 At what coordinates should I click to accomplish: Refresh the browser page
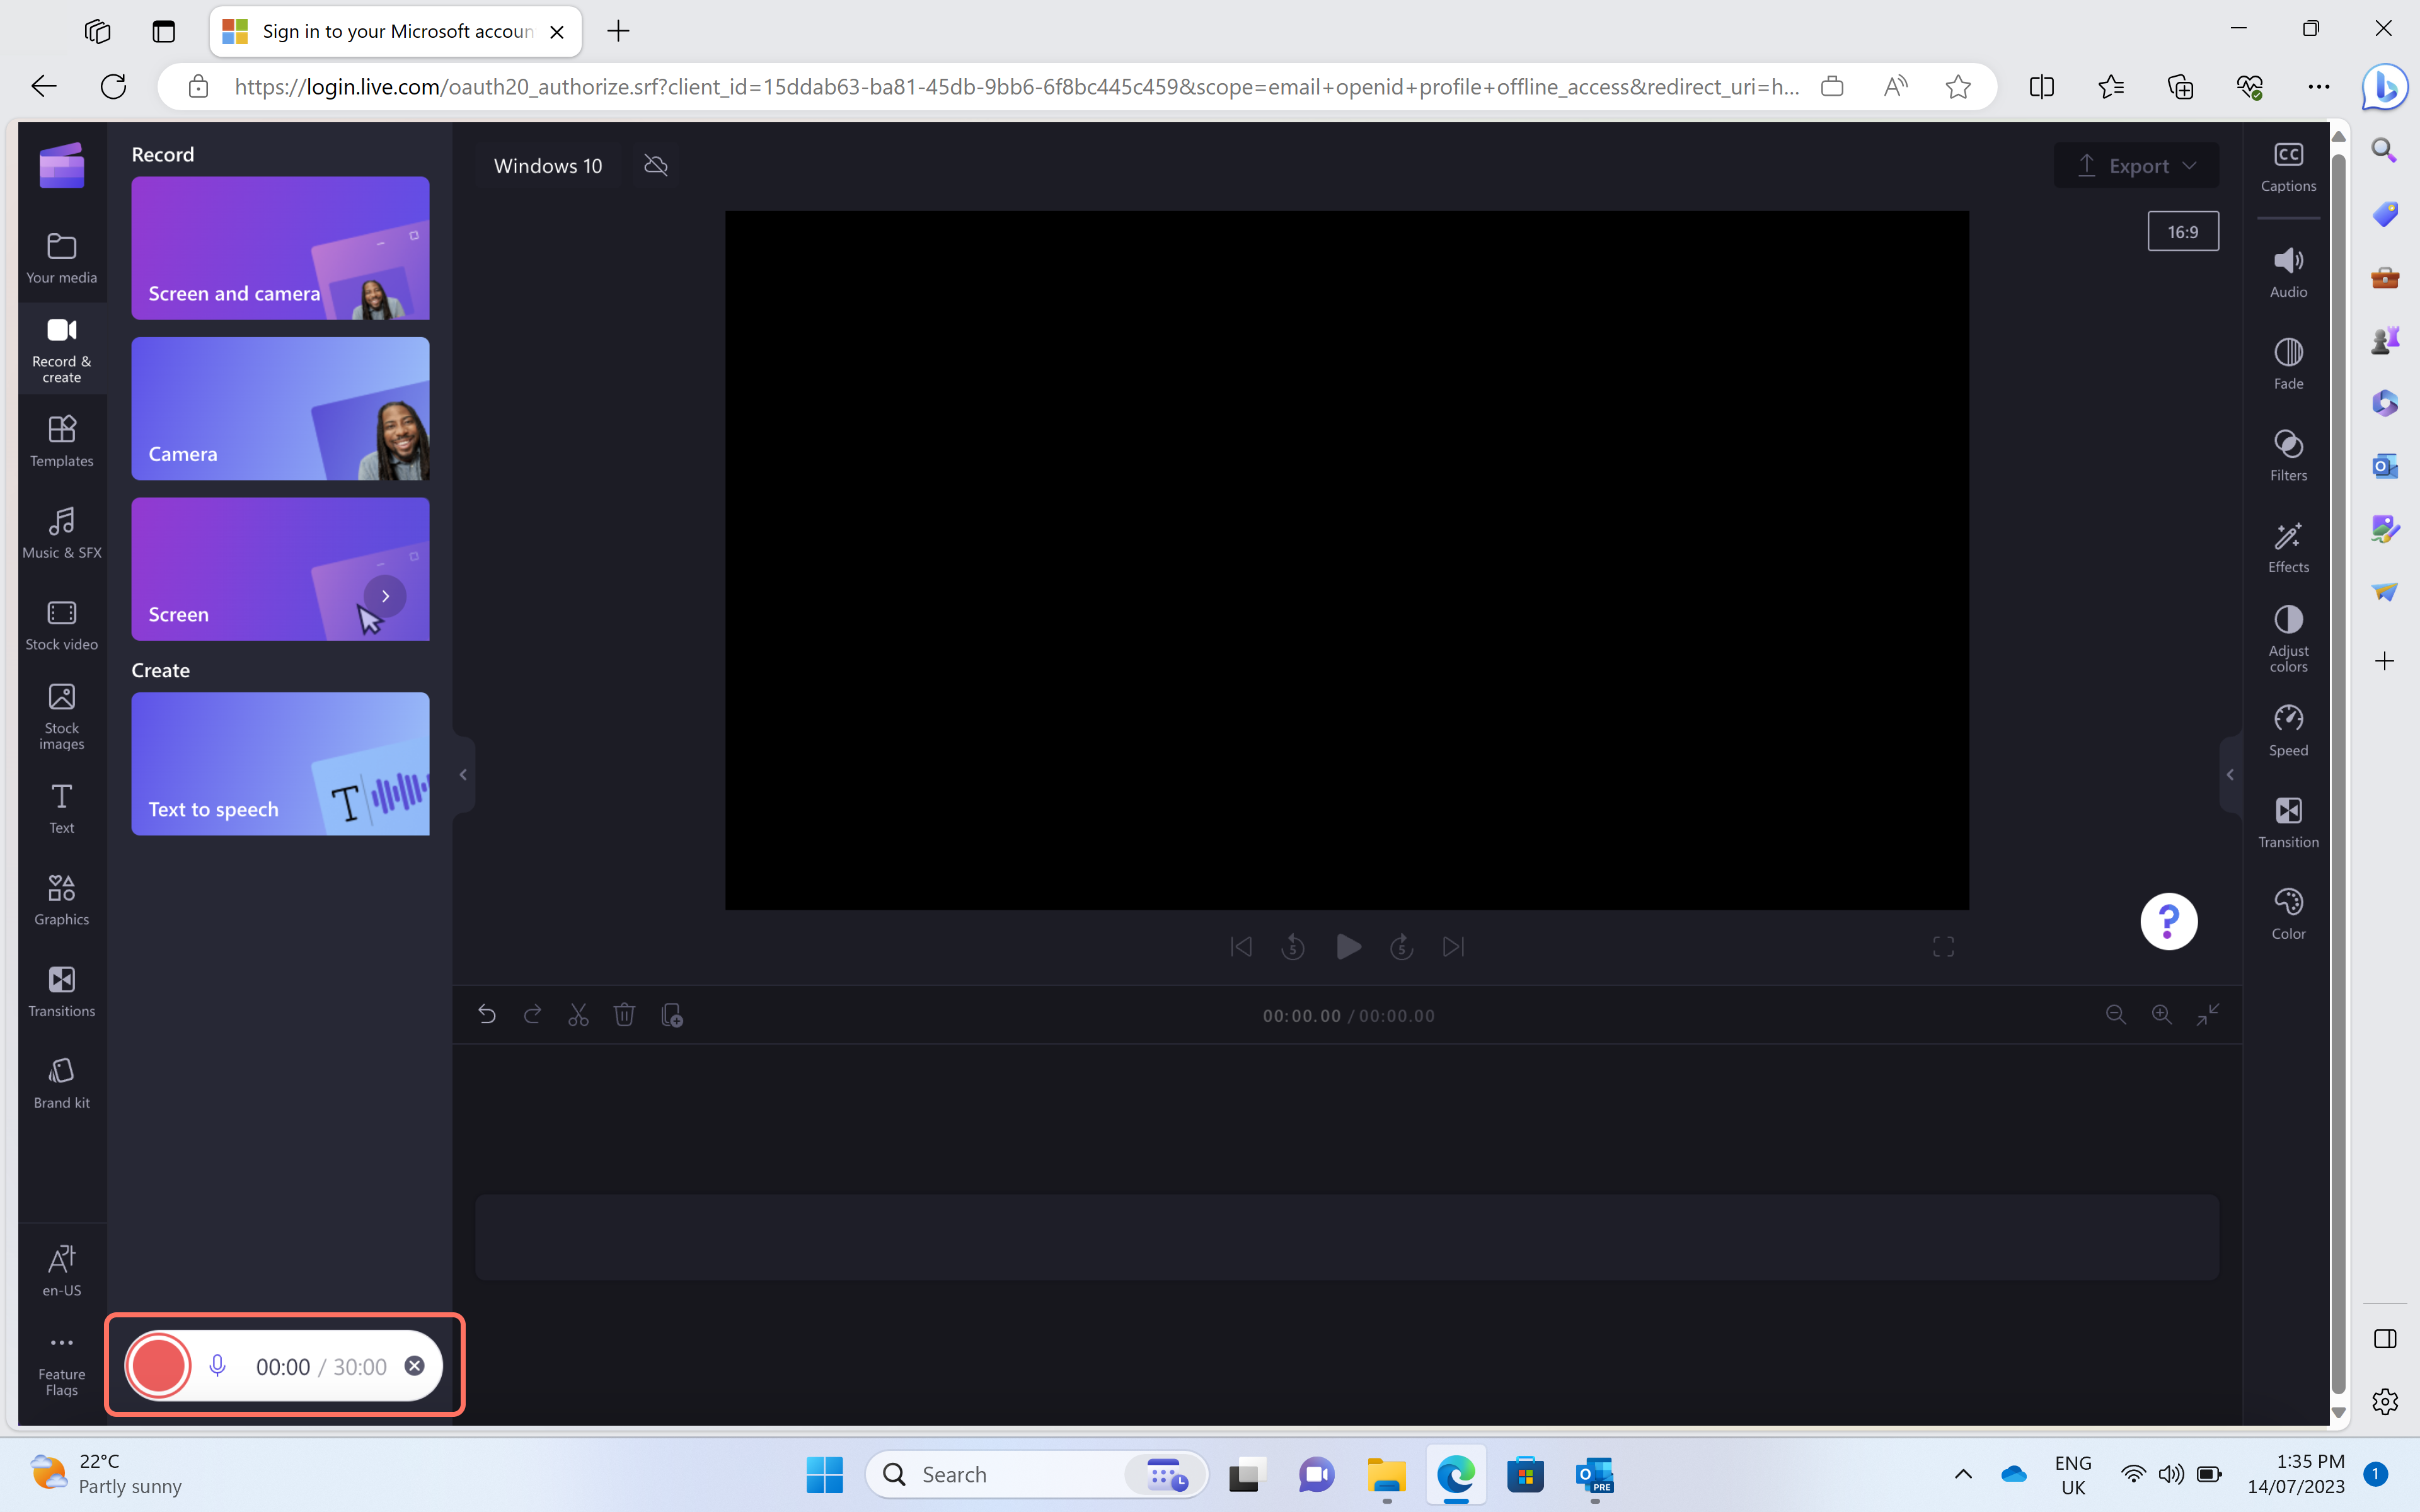[x=113, y=86]
